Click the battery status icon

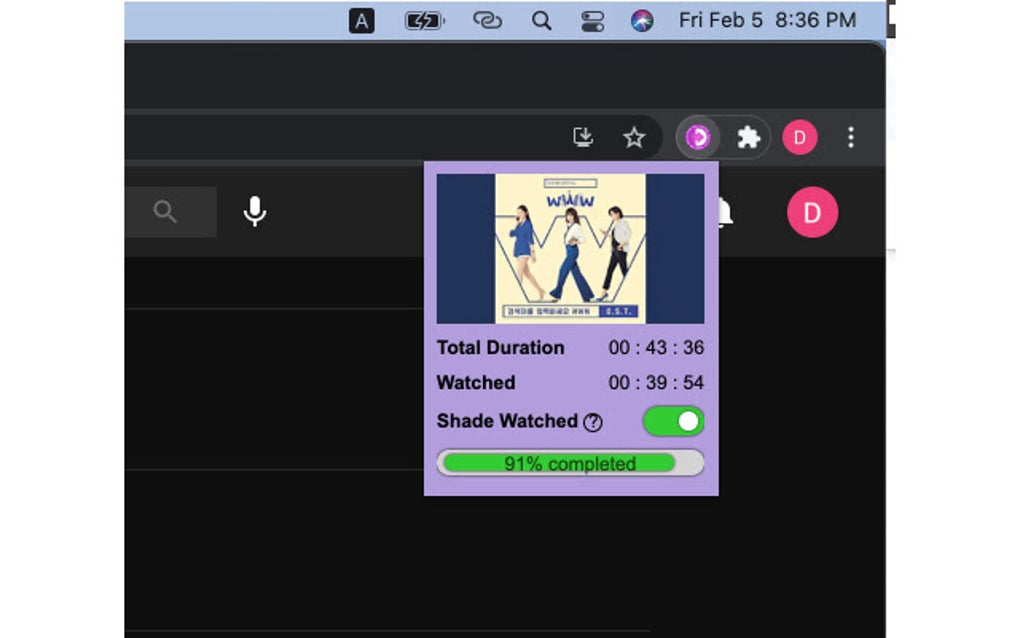click(x=423, y=20)
